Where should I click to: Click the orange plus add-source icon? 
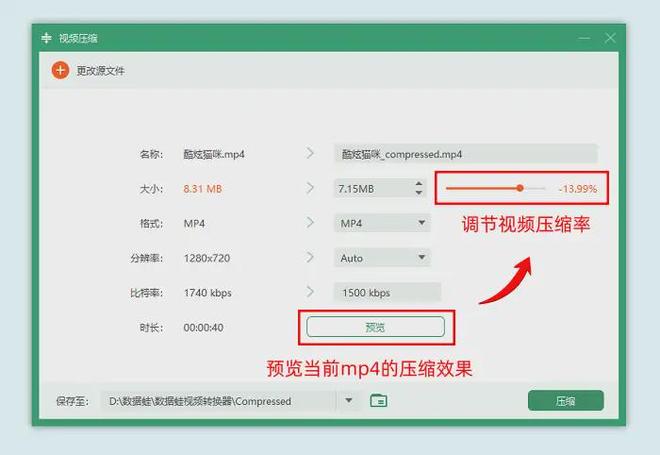pos(60,70)
